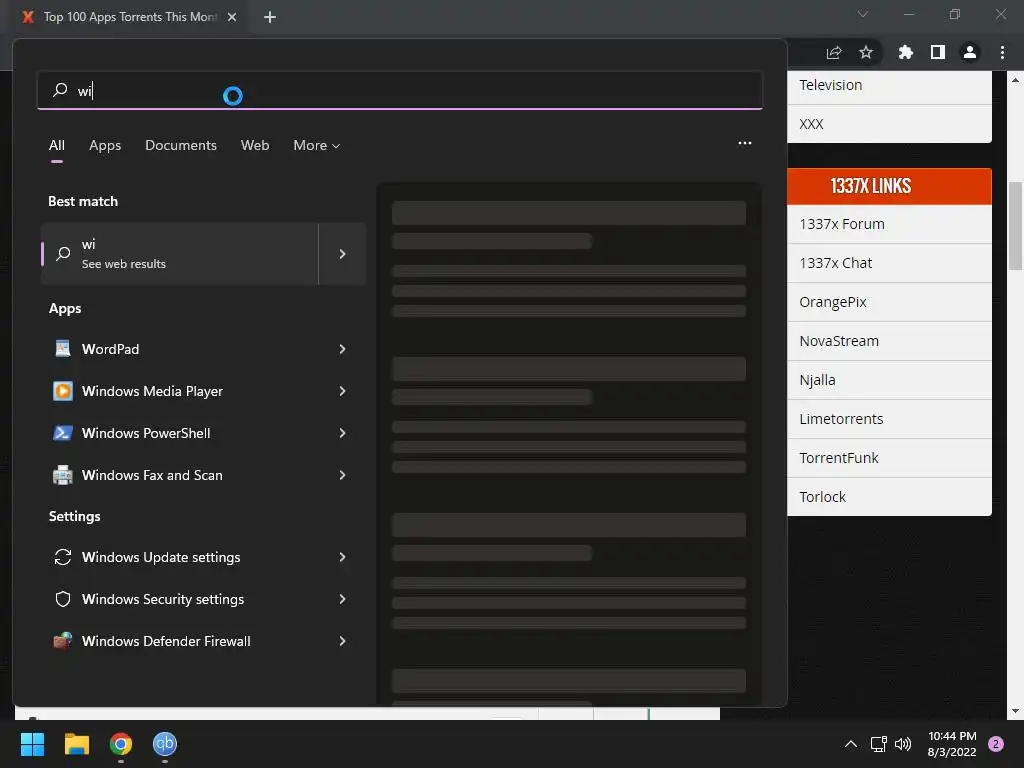
Task: Switch to Documents search filter
Action: pos(181,145)
